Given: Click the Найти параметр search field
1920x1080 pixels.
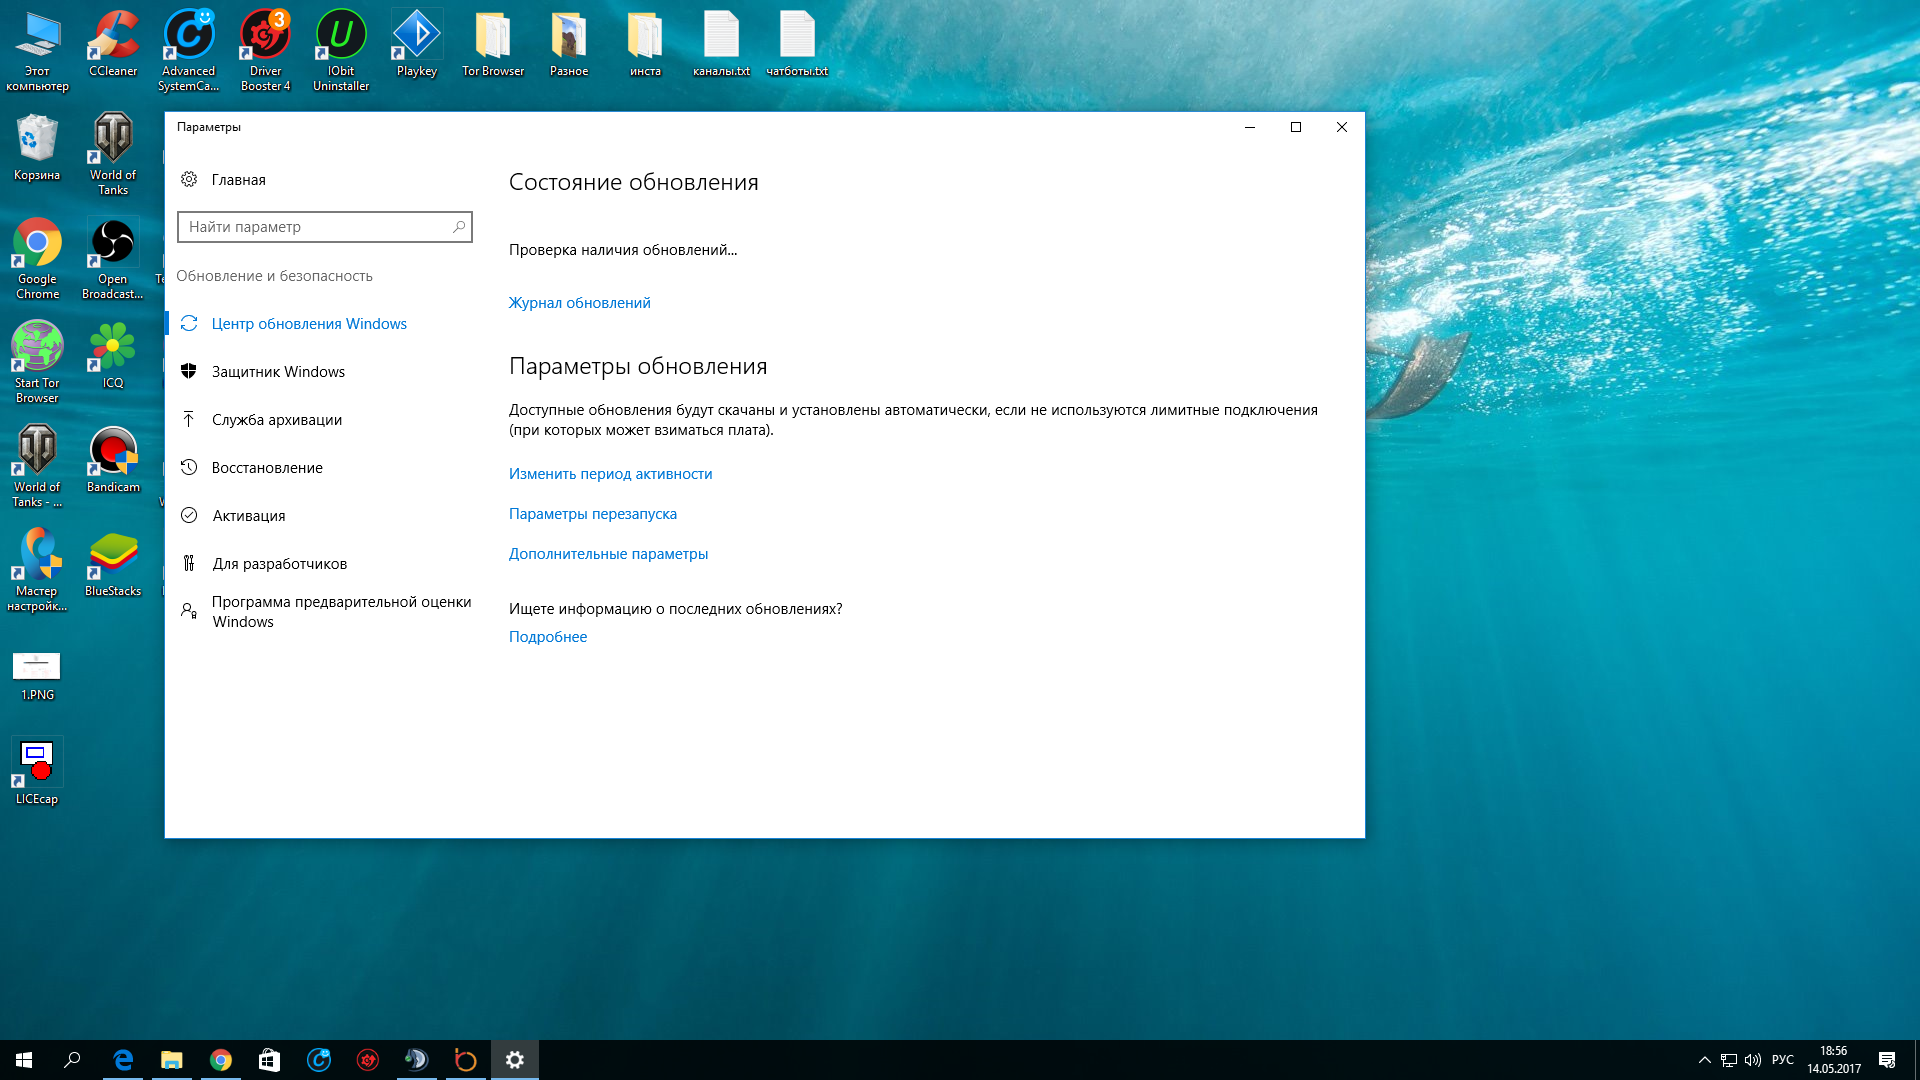Looking at the screenshot, I should pyautogui.click(x=315, y=227).
